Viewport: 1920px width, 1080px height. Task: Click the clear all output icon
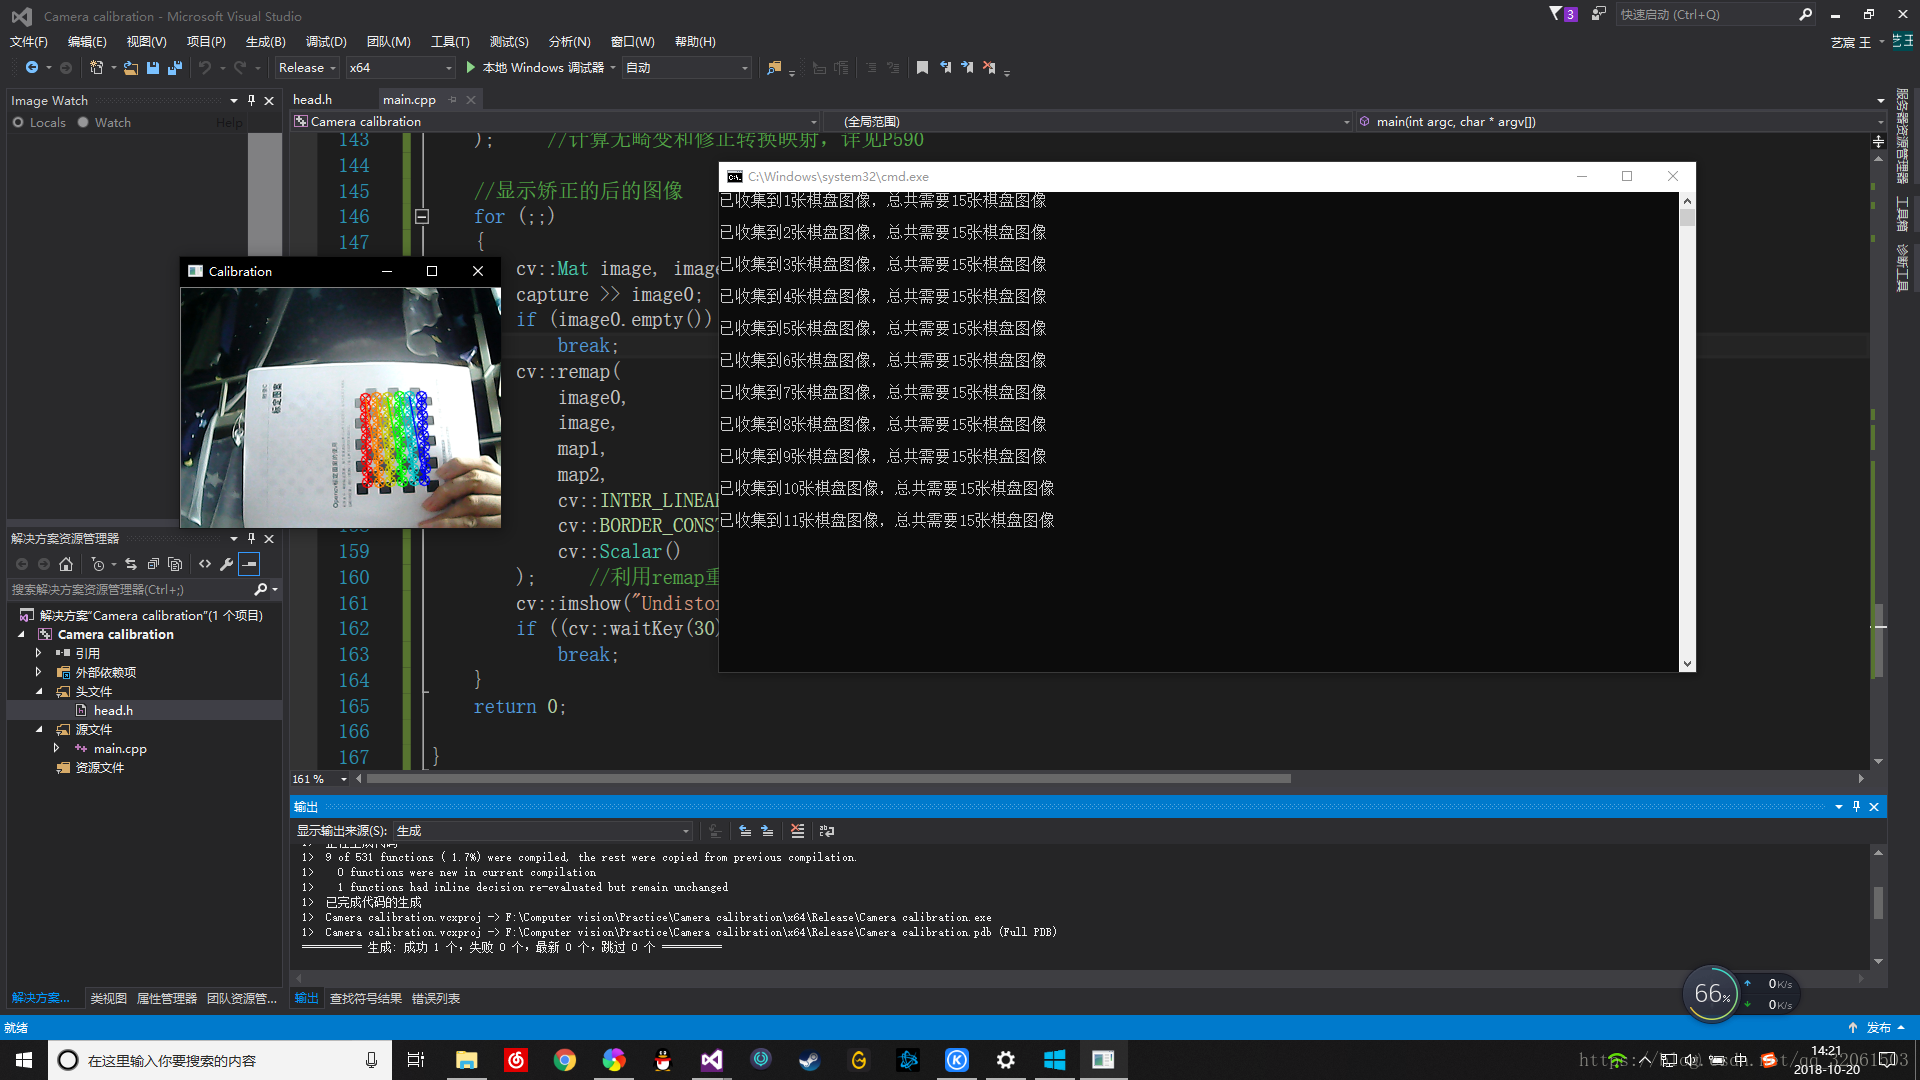(x=797, y=831)
